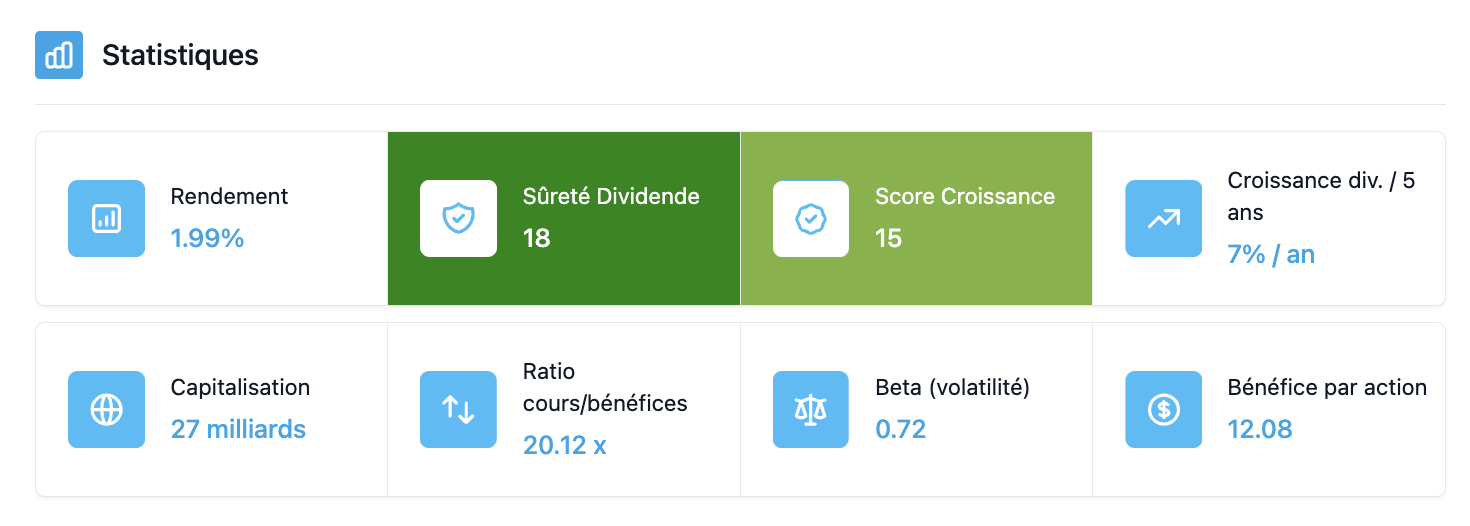Viewport: 1470px width, 526px height.
Task: Click the Sûreté Dividende score 18
Action: tap(537, 238)
